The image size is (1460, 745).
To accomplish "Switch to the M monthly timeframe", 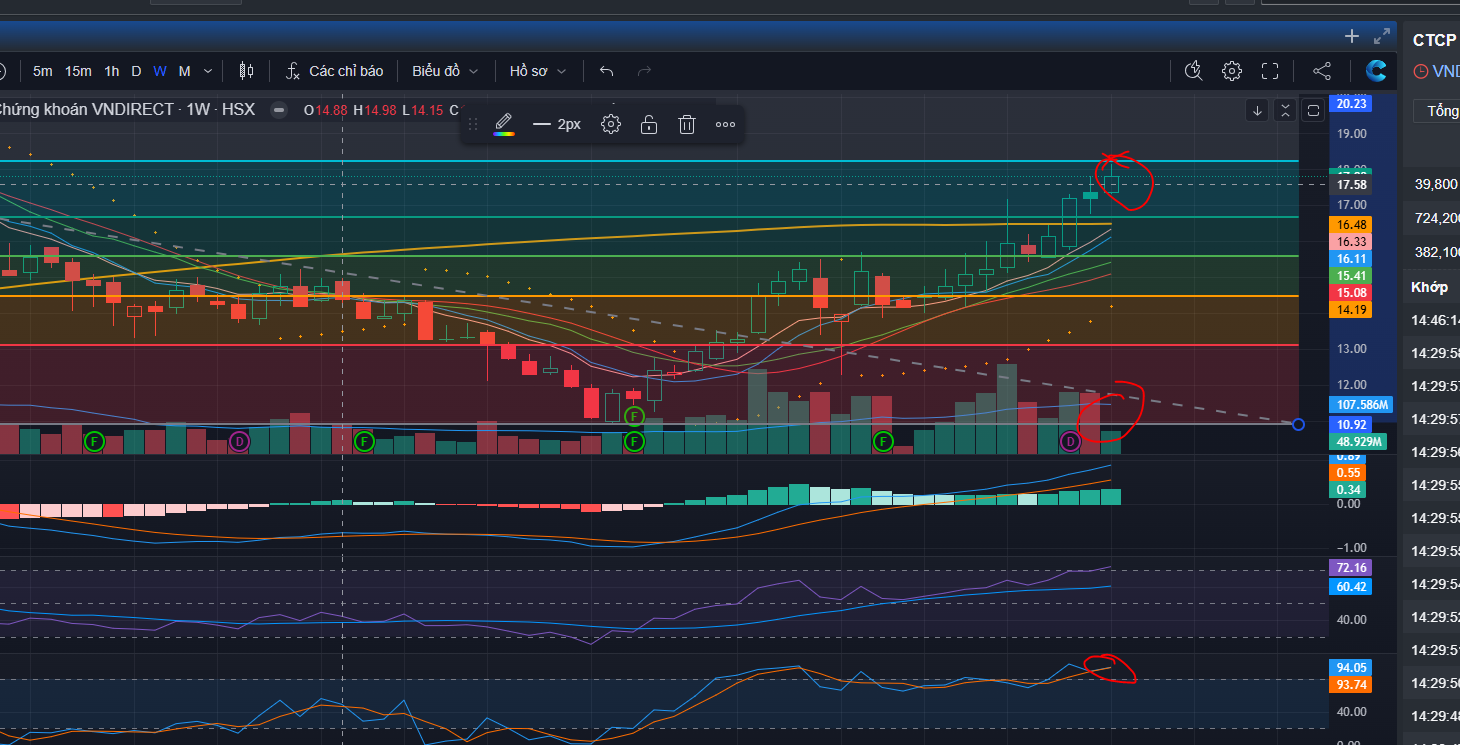I will 184,71.
